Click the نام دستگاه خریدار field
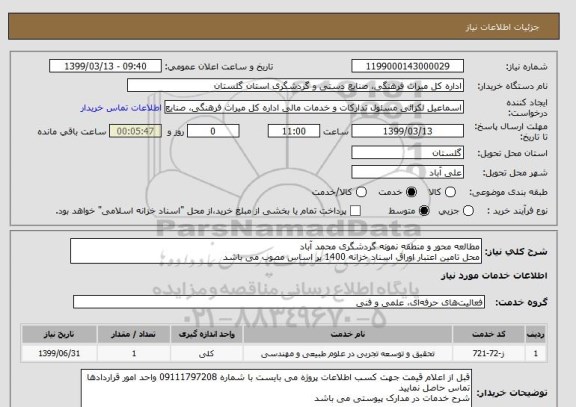 295,86
